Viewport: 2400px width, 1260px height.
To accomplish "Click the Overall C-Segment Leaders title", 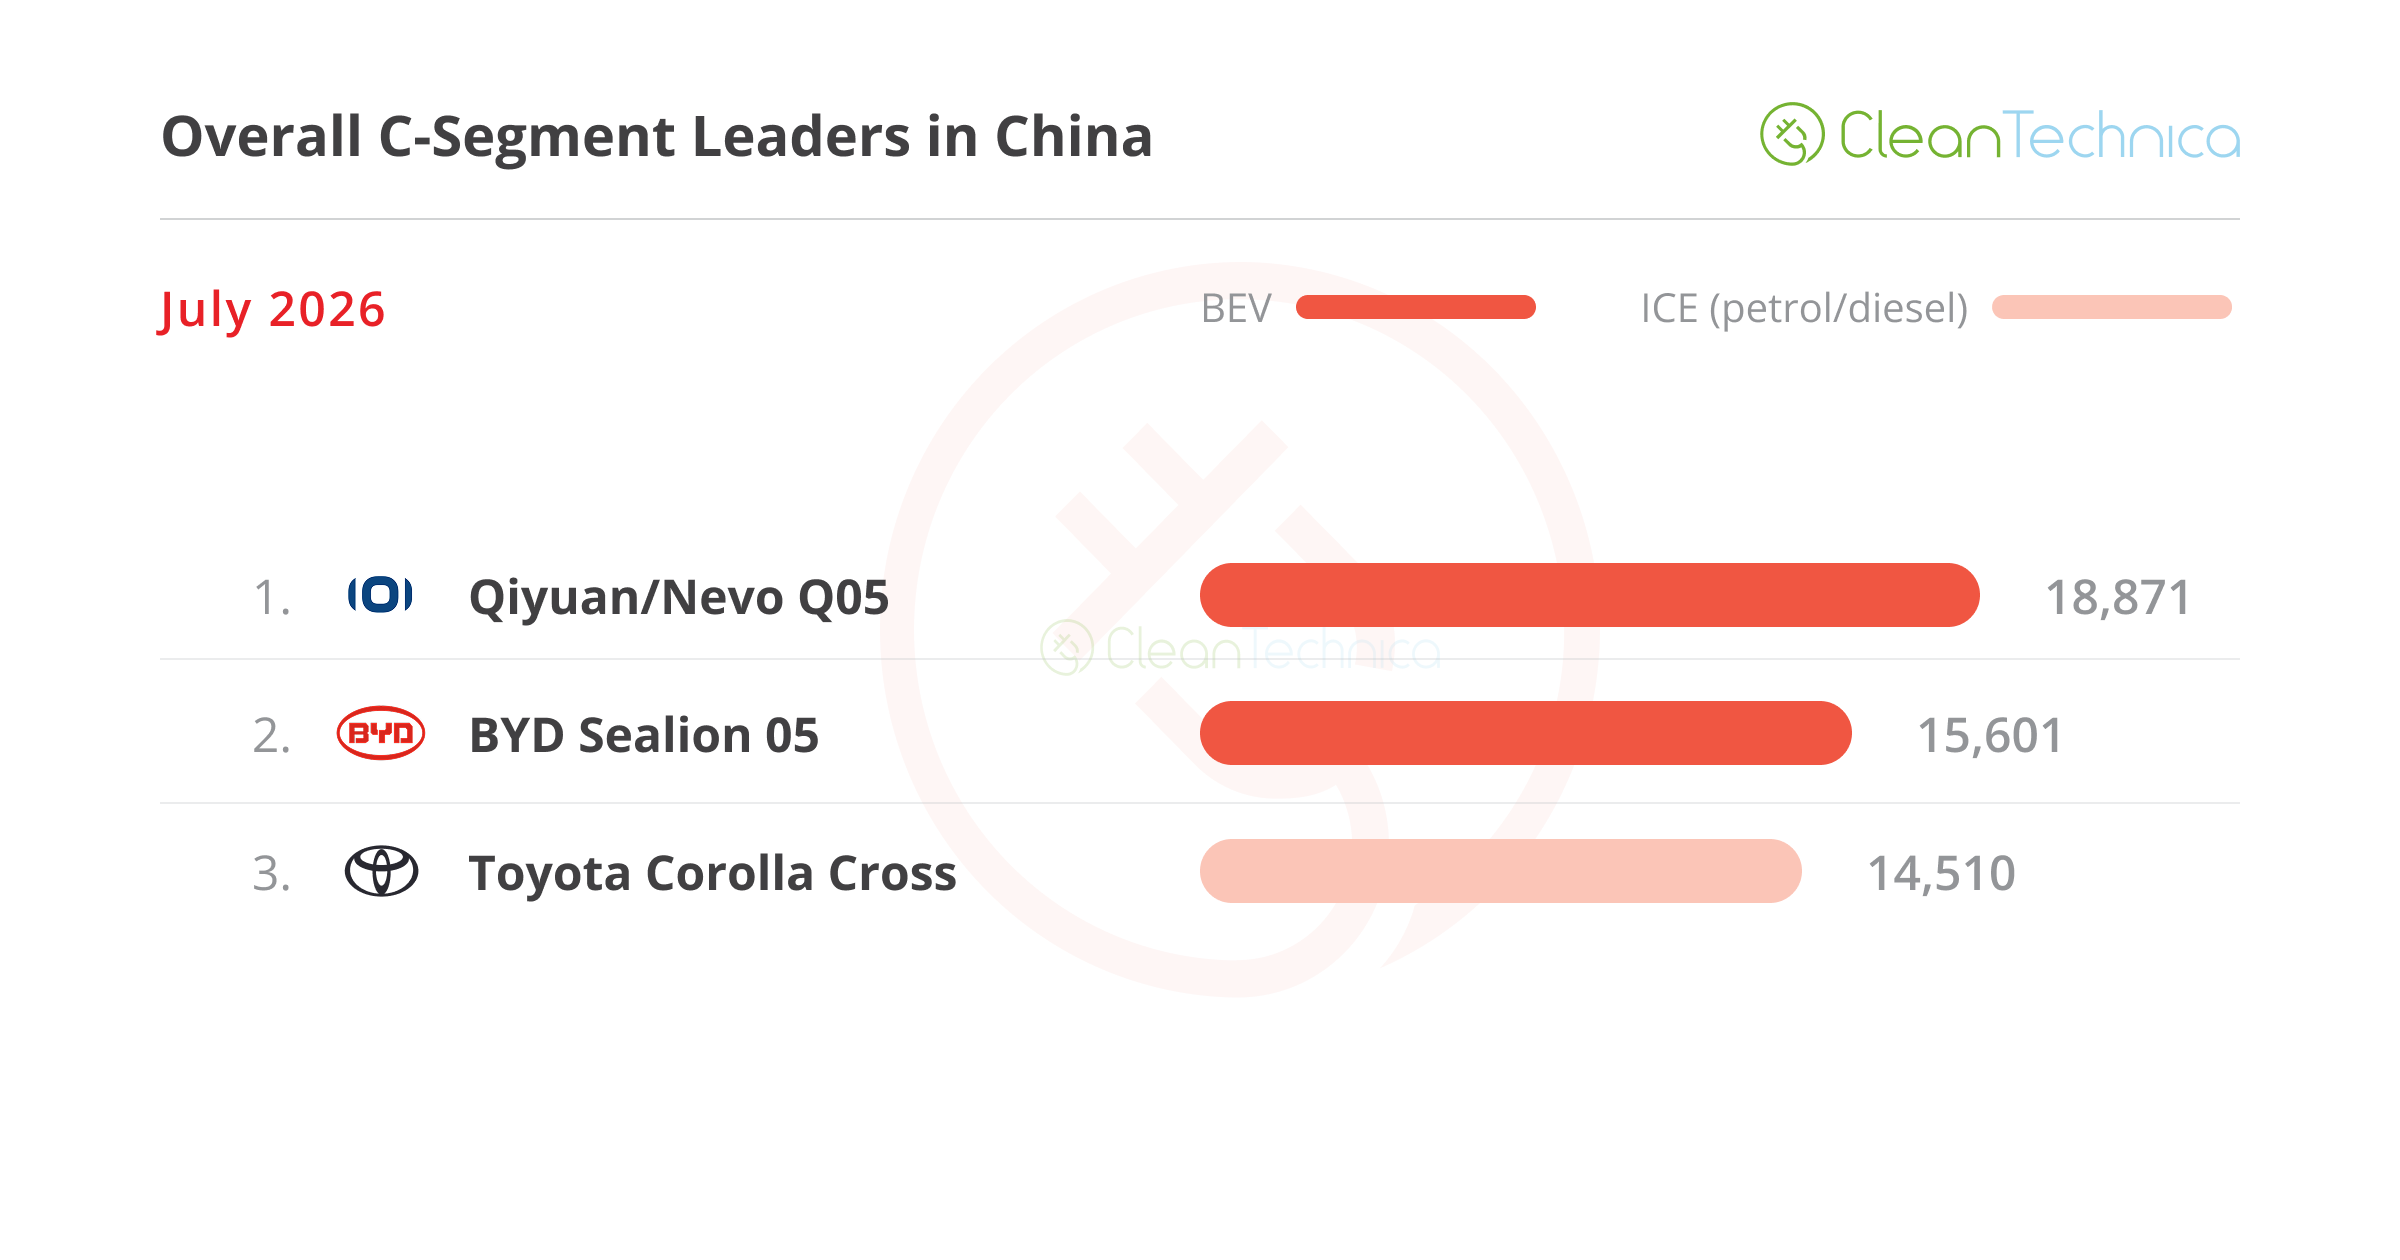I will click(x=657, y=137).
